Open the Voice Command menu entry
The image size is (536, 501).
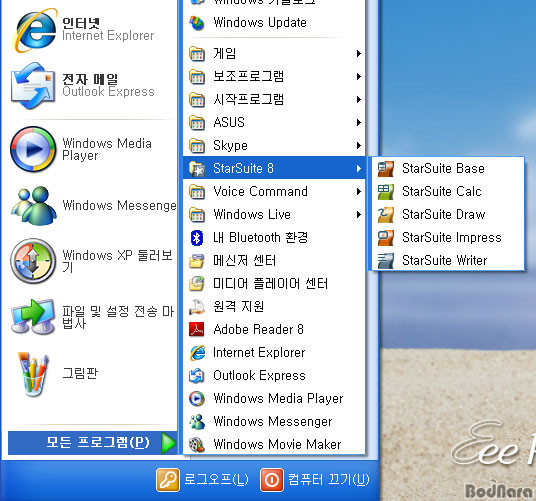point(274,191)
